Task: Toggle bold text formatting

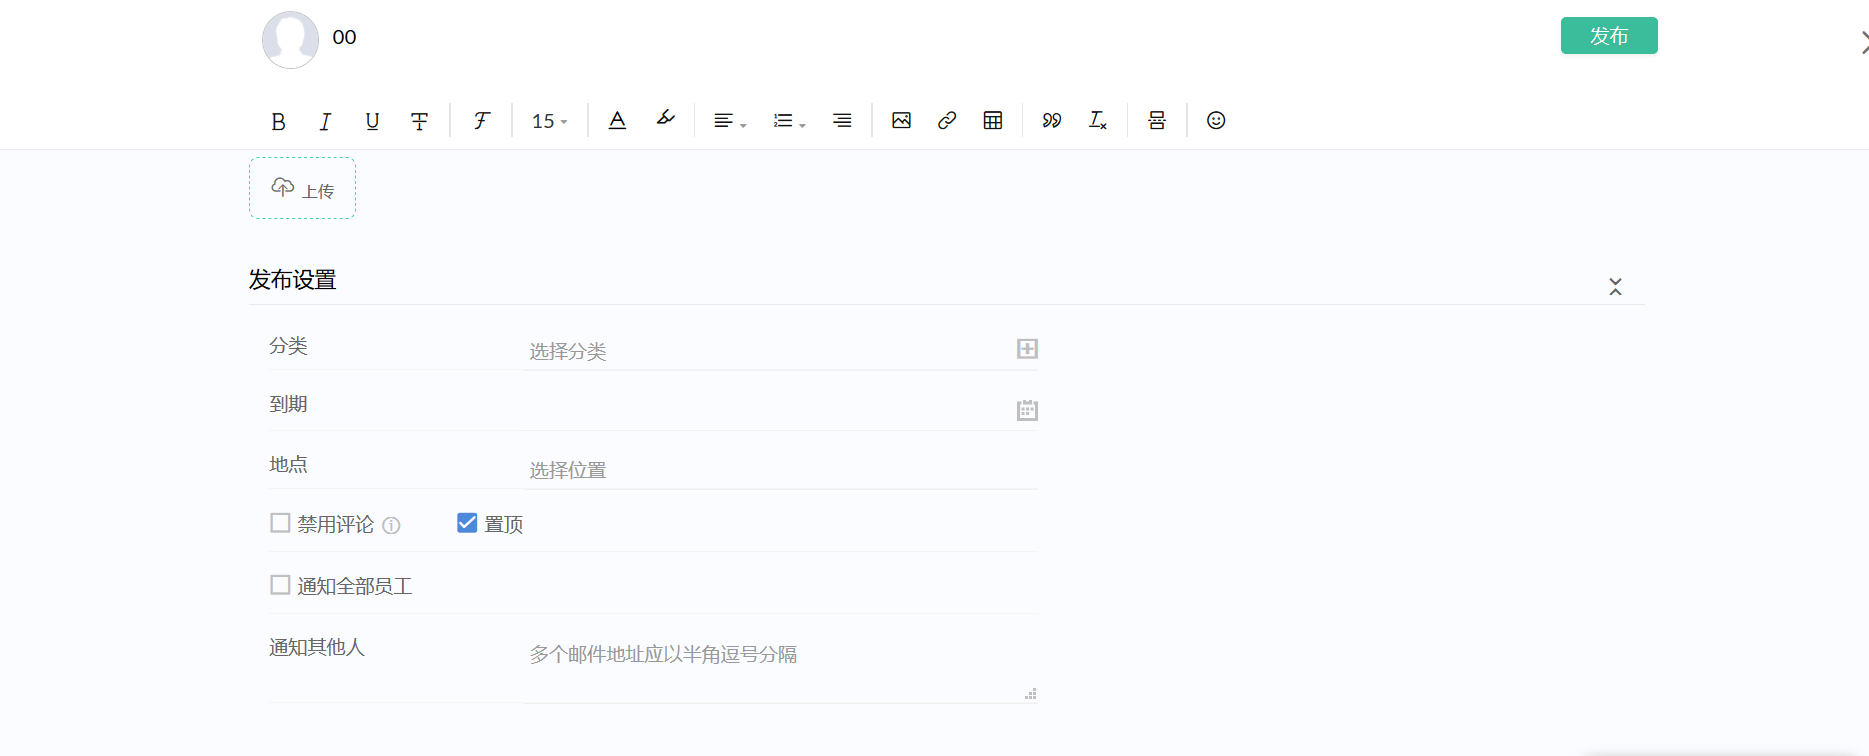Action: 278,121
